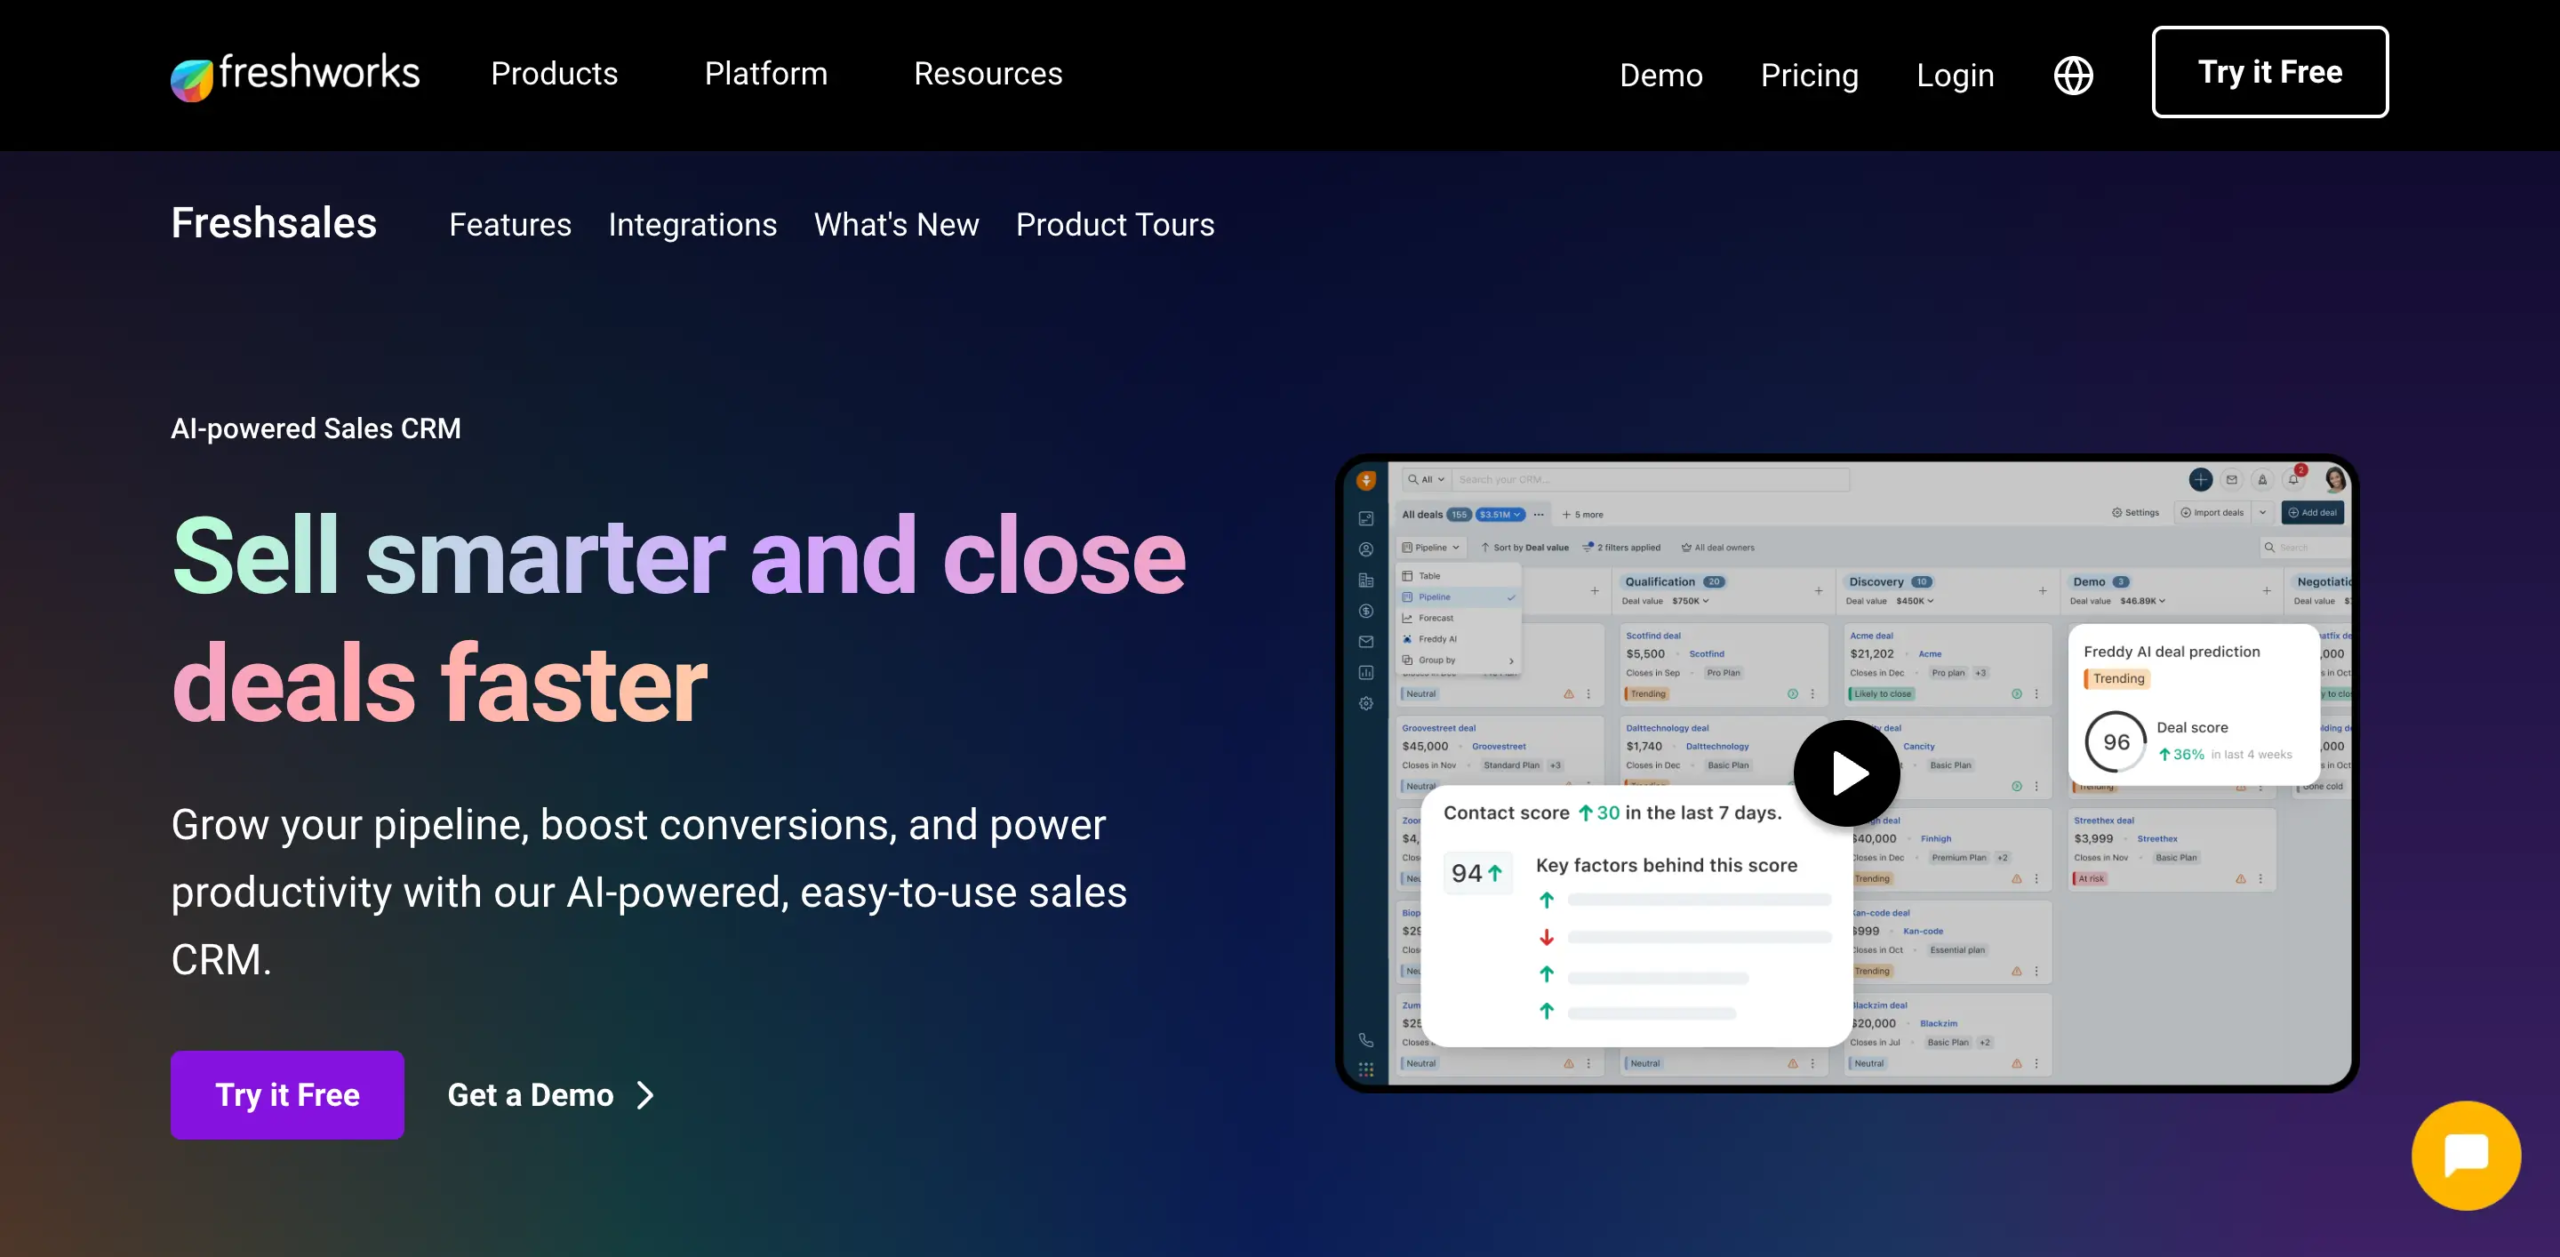The width and height of the screenshot is (2560, 1257).
Task: Play the Freshsales demo video
Action: pos(1846,773)
